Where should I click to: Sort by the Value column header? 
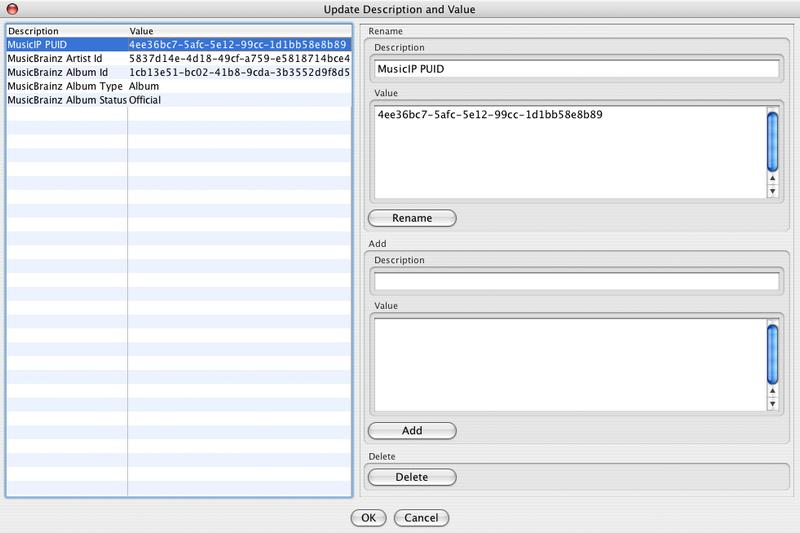(x=240, y=31)
